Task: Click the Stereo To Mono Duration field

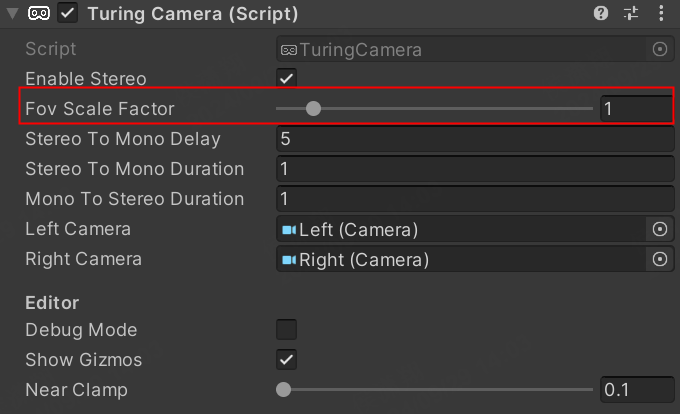Action: pos(475,169)
